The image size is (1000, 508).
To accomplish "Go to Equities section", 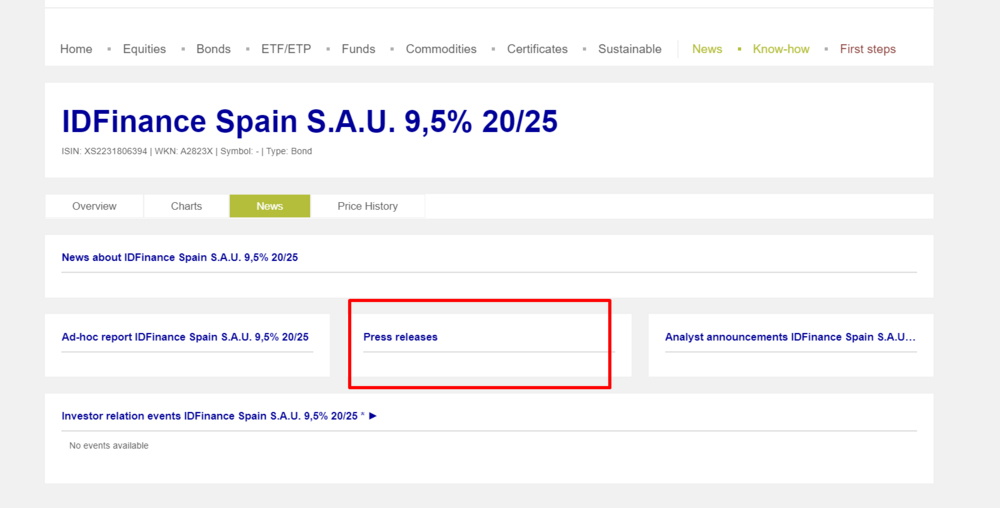I will point(144,49).
